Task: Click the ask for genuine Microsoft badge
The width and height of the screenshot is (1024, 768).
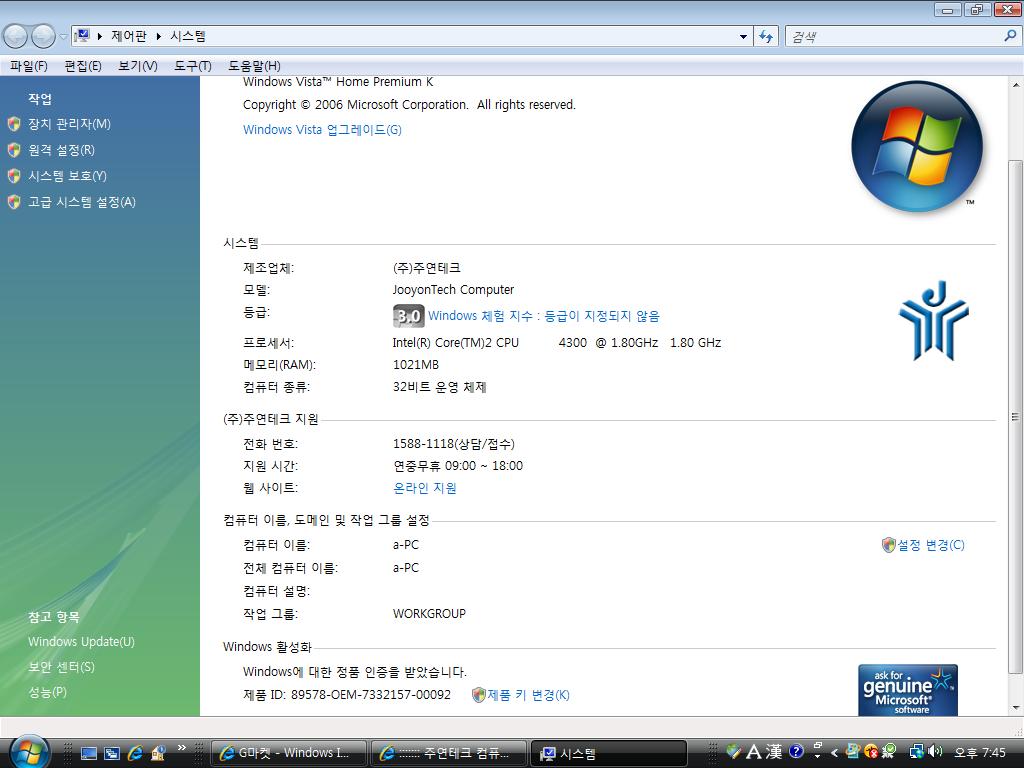Action: pyautogui.click(x=908, y=690)
